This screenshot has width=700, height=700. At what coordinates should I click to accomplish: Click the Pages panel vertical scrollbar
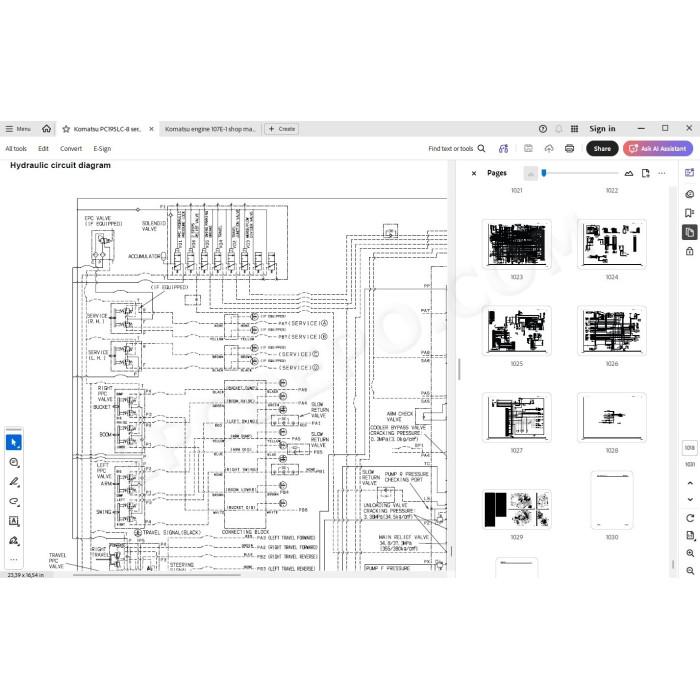[673, 564]
